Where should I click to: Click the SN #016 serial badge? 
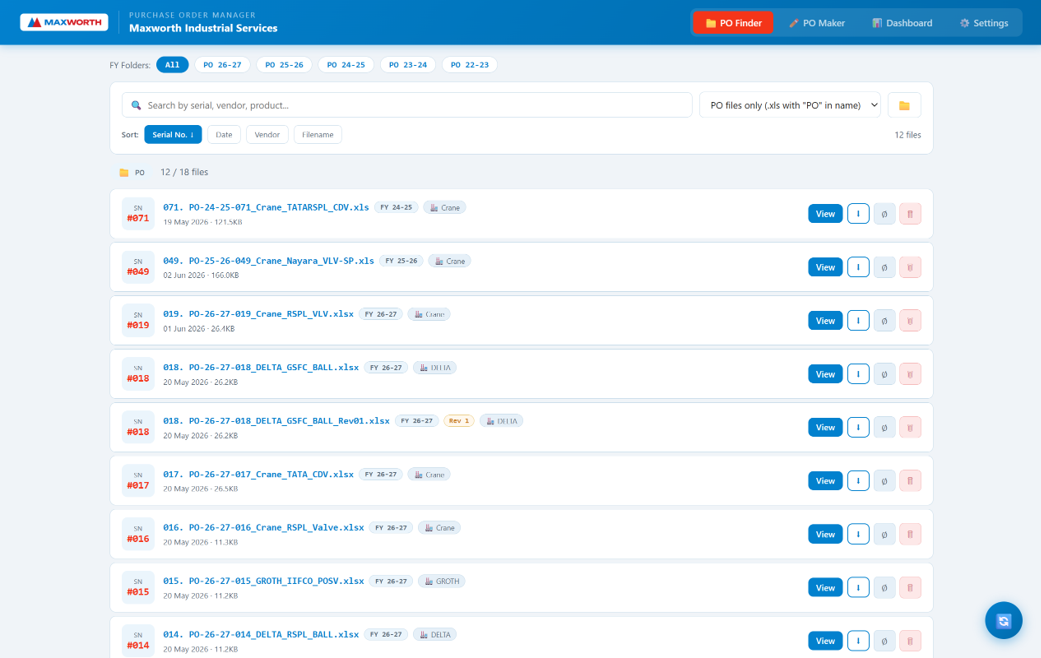click(138, 535)
